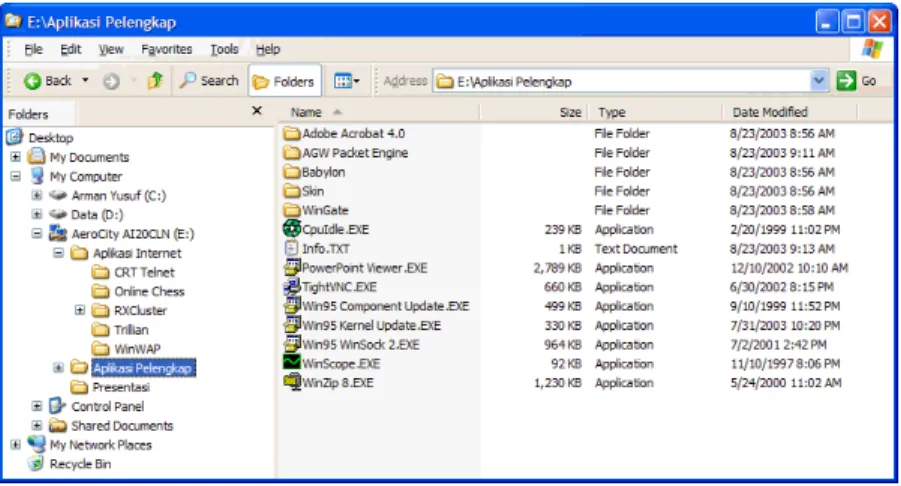Click the Control Panel tree icon
Screen dimensions: 901x486
57,406
